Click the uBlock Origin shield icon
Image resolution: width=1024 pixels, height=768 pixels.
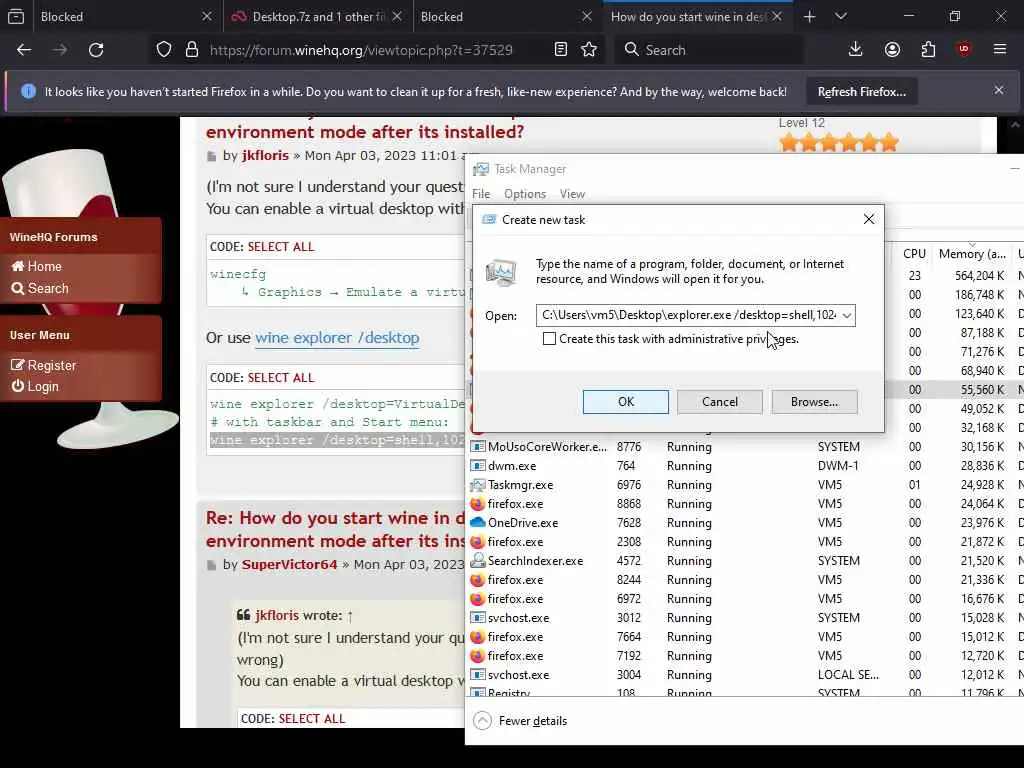coord(964,50)
